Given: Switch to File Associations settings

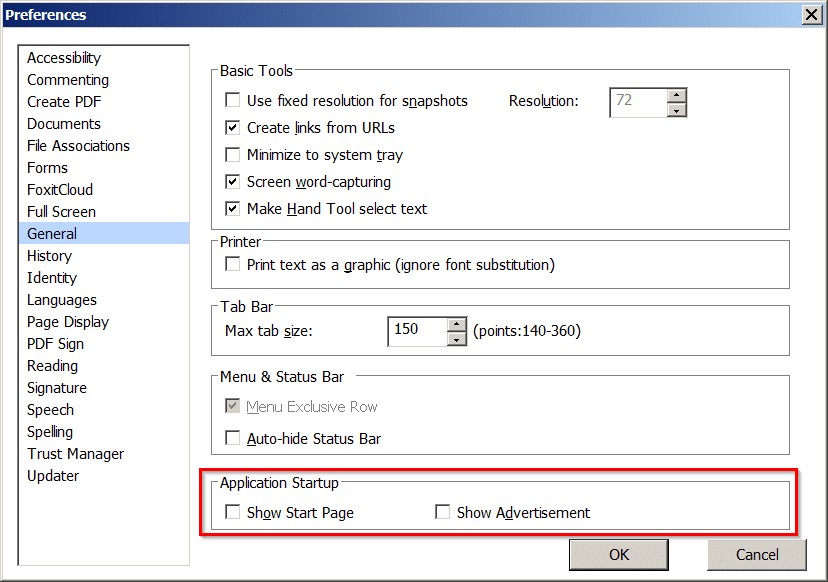Looking at the screenshot, I should 78,146.
